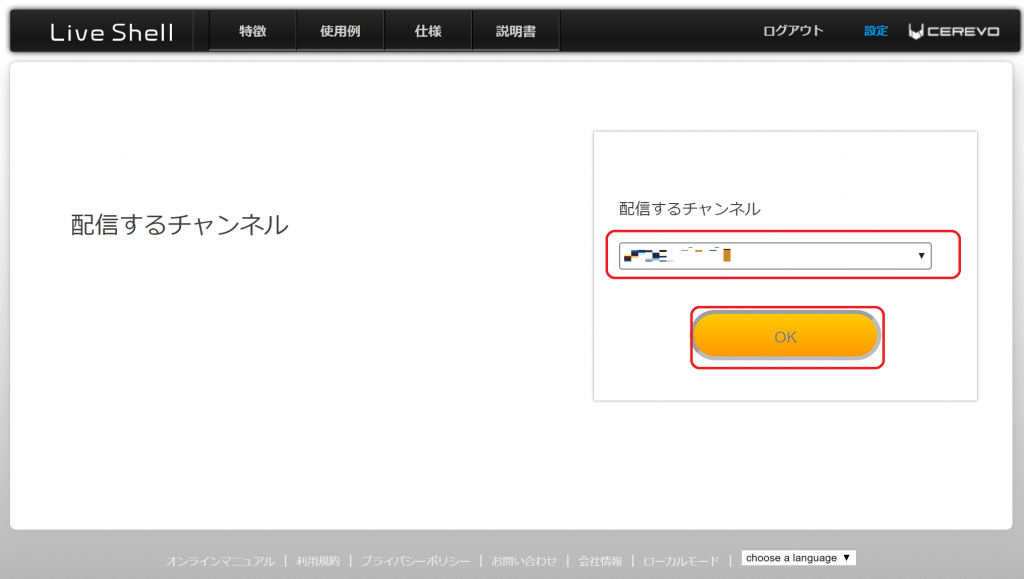
Task: Click the channel selector dropdown arrow
Action: coord(920,256)
